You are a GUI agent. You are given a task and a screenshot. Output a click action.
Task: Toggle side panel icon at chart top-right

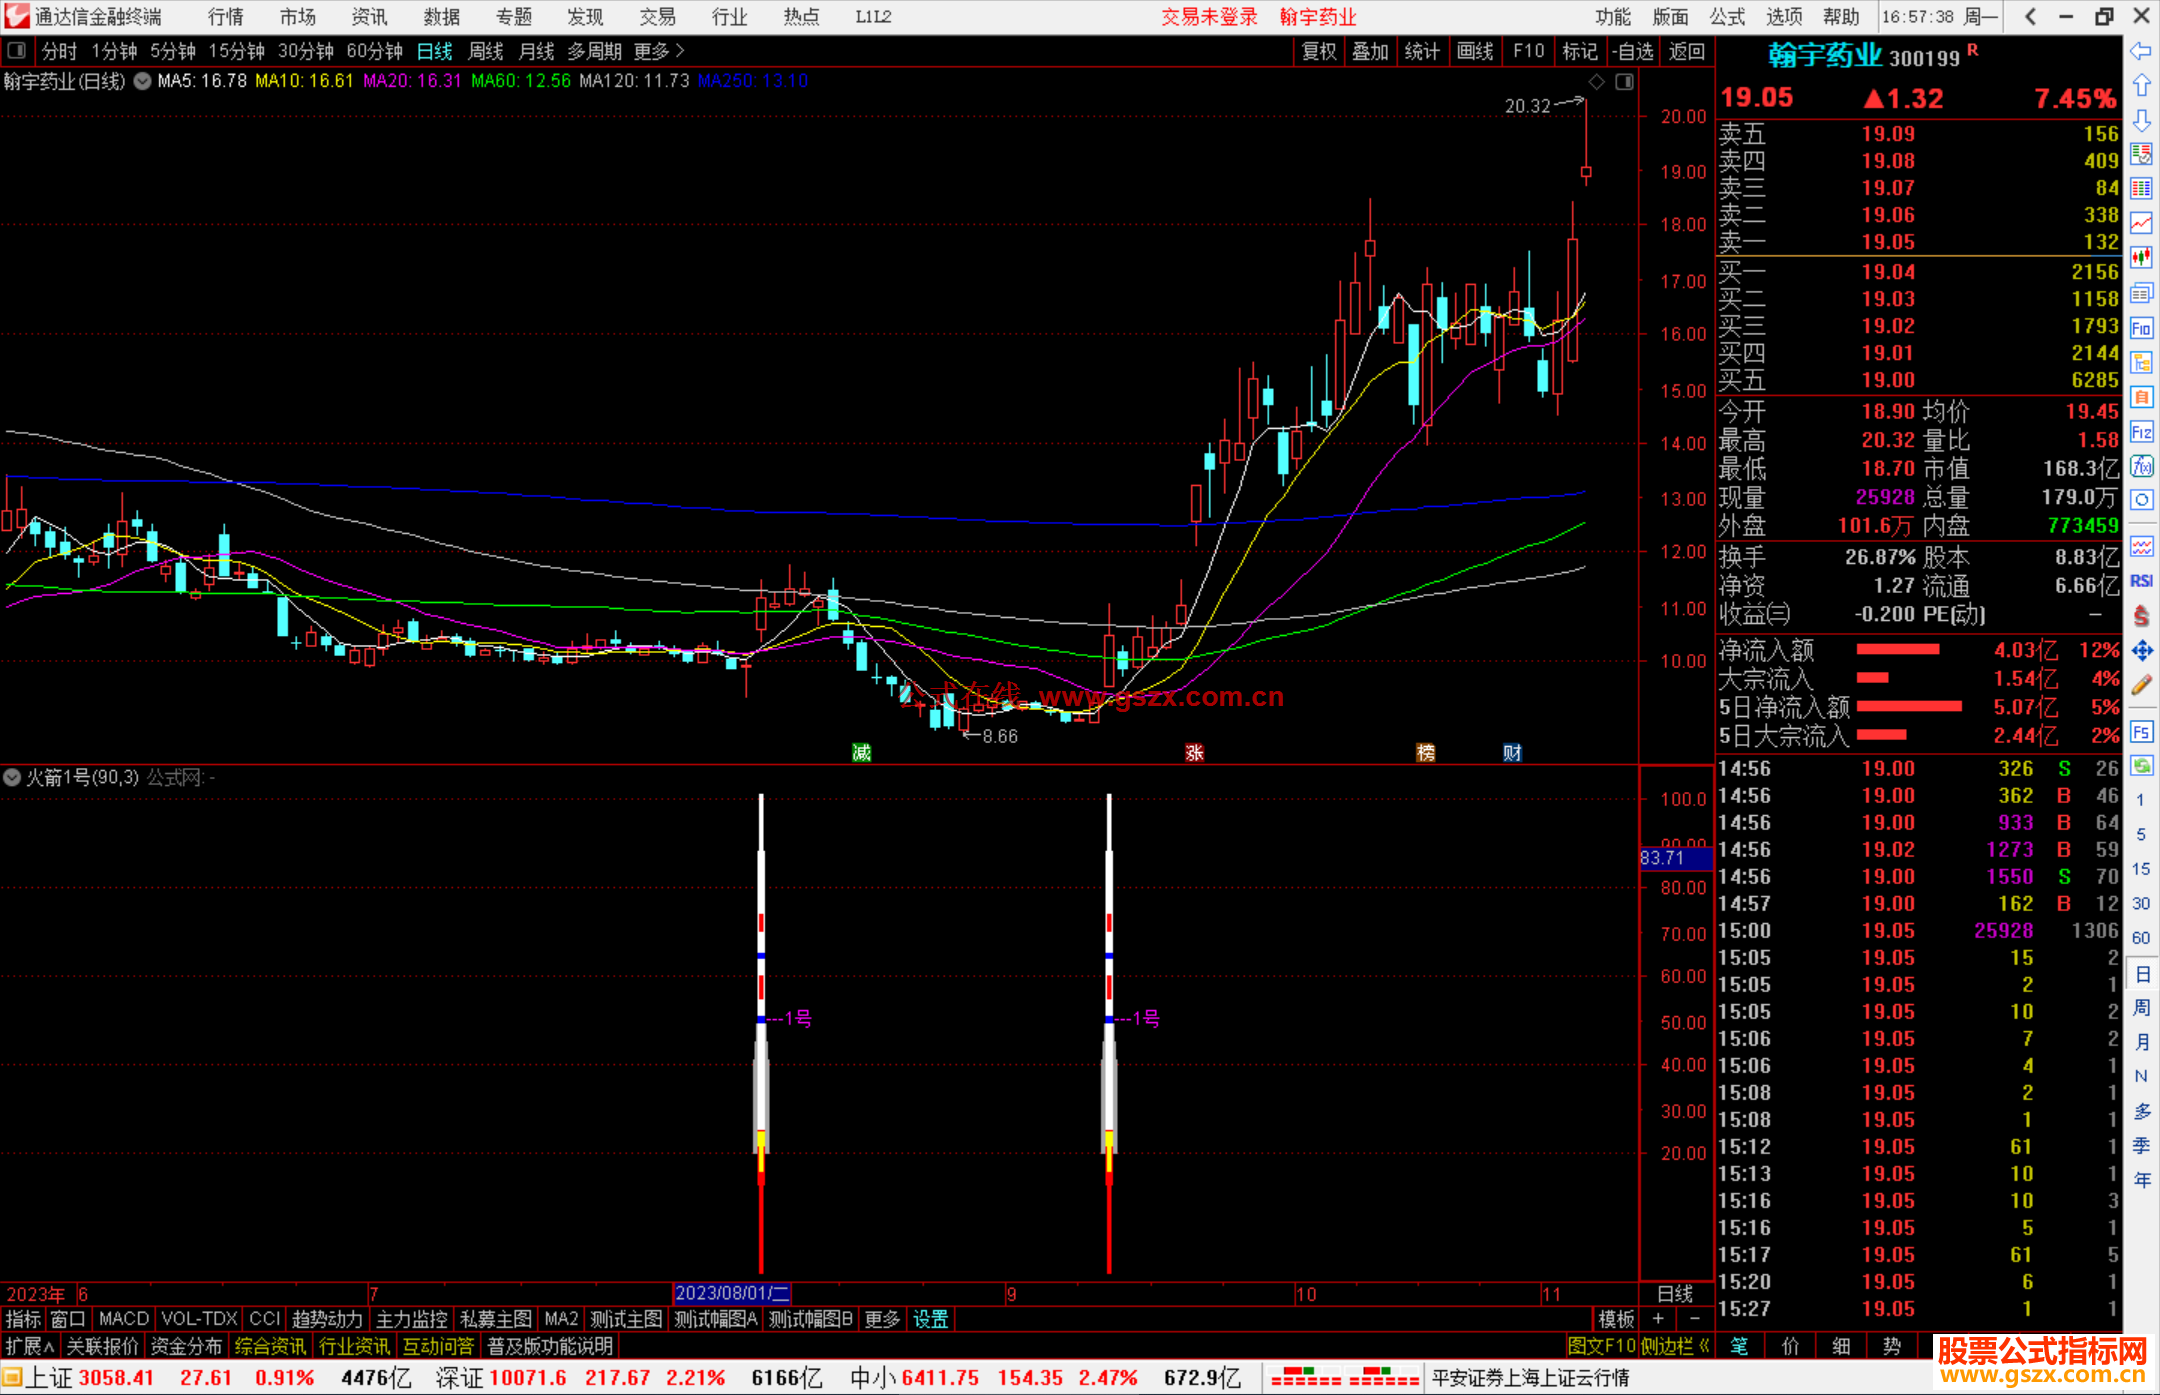(x=1624, y=82)
